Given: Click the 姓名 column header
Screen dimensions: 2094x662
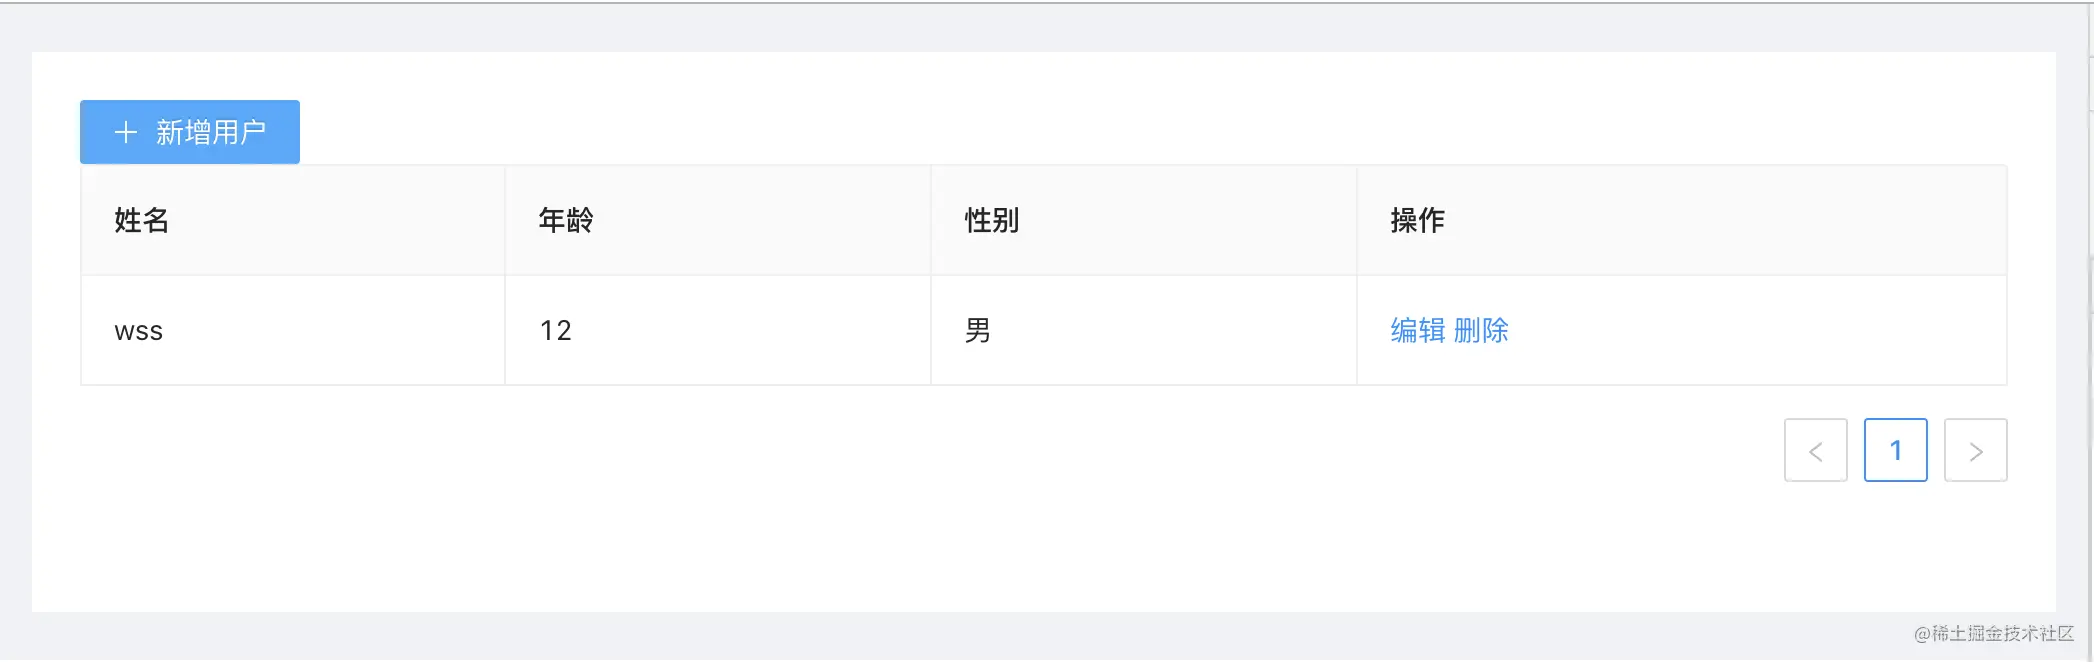Looking at the screenshot, I should [142, 220].
